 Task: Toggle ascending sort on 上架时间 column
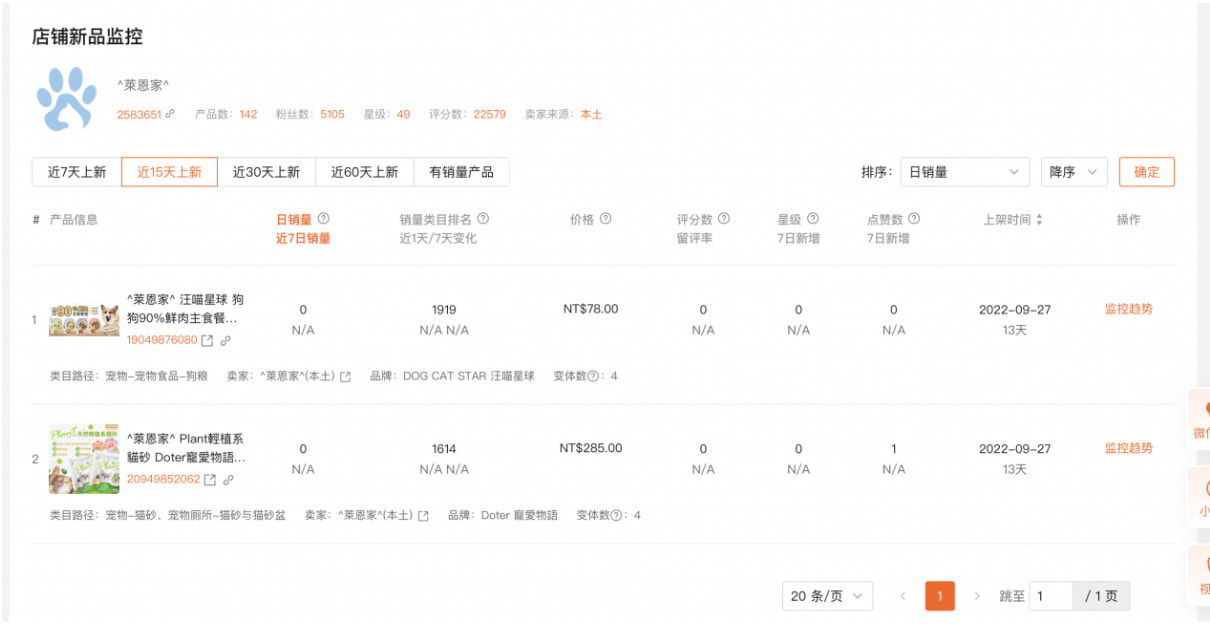(x=1038, y=218)
